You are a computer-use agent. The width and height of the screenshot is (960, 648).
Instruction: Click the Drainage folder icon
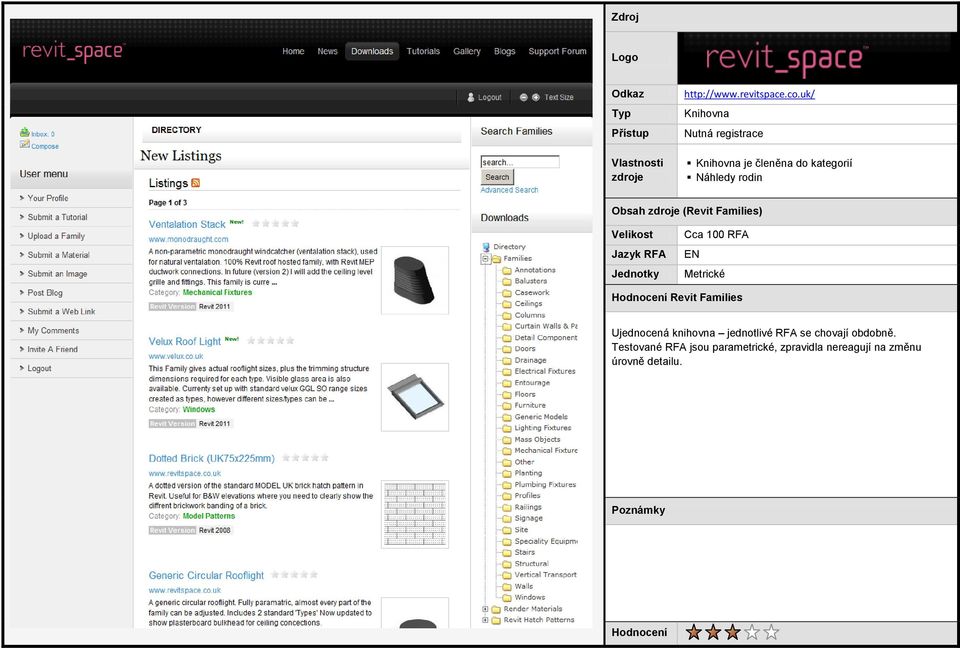click(506, 361)
